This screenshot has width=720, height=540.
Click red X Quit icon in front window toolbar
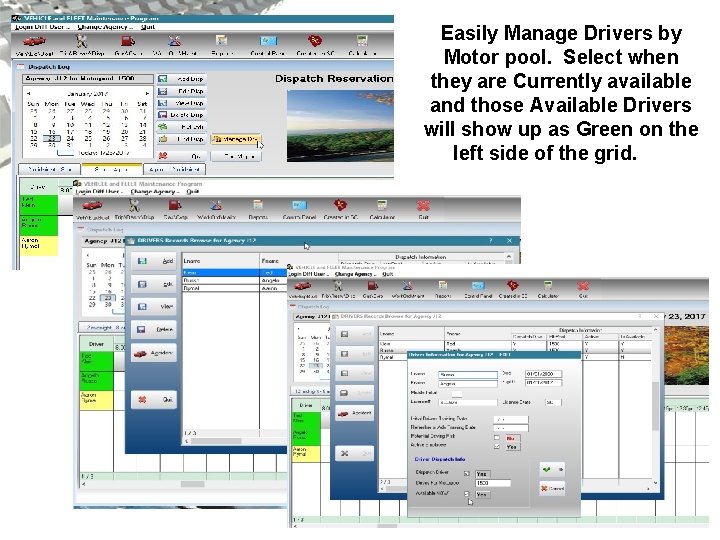583,287
